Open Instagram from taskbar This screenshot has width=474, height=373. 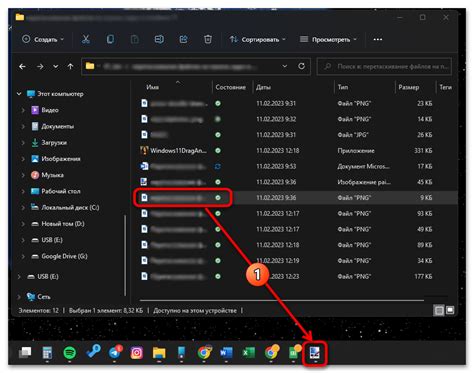[137, 353]
